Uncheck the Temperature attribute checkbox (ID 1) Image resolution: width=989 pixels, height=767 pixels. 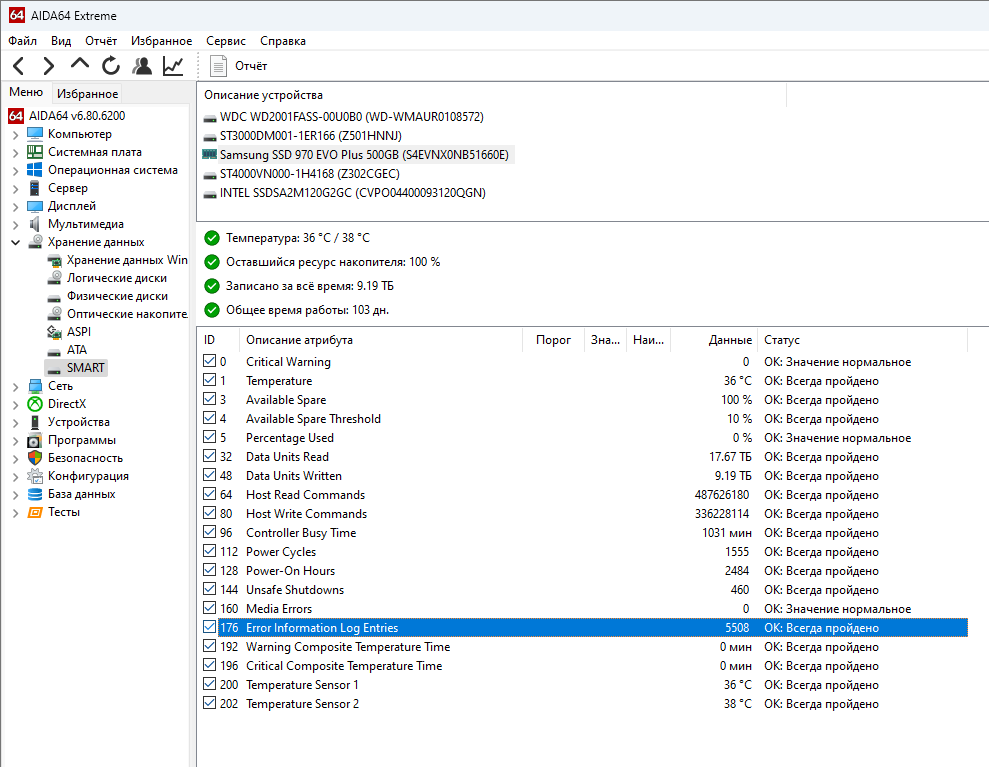coord(209,380)
